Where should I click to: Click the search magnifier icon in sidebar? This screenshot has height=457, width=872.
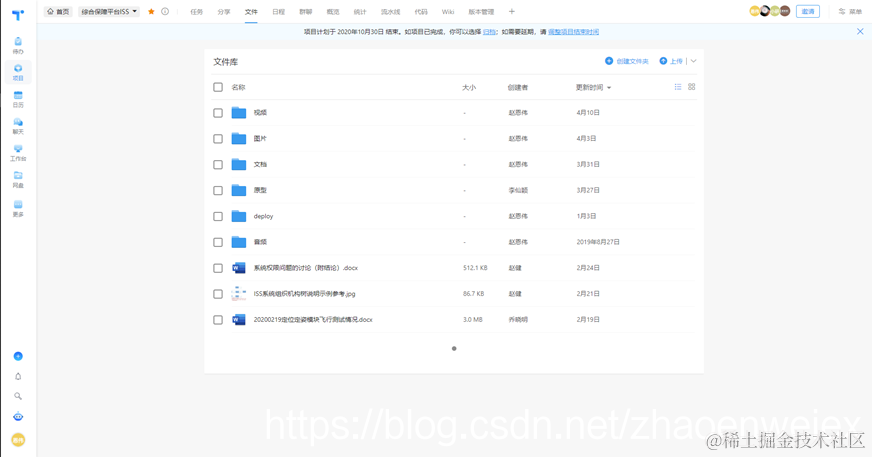(18, 396)
